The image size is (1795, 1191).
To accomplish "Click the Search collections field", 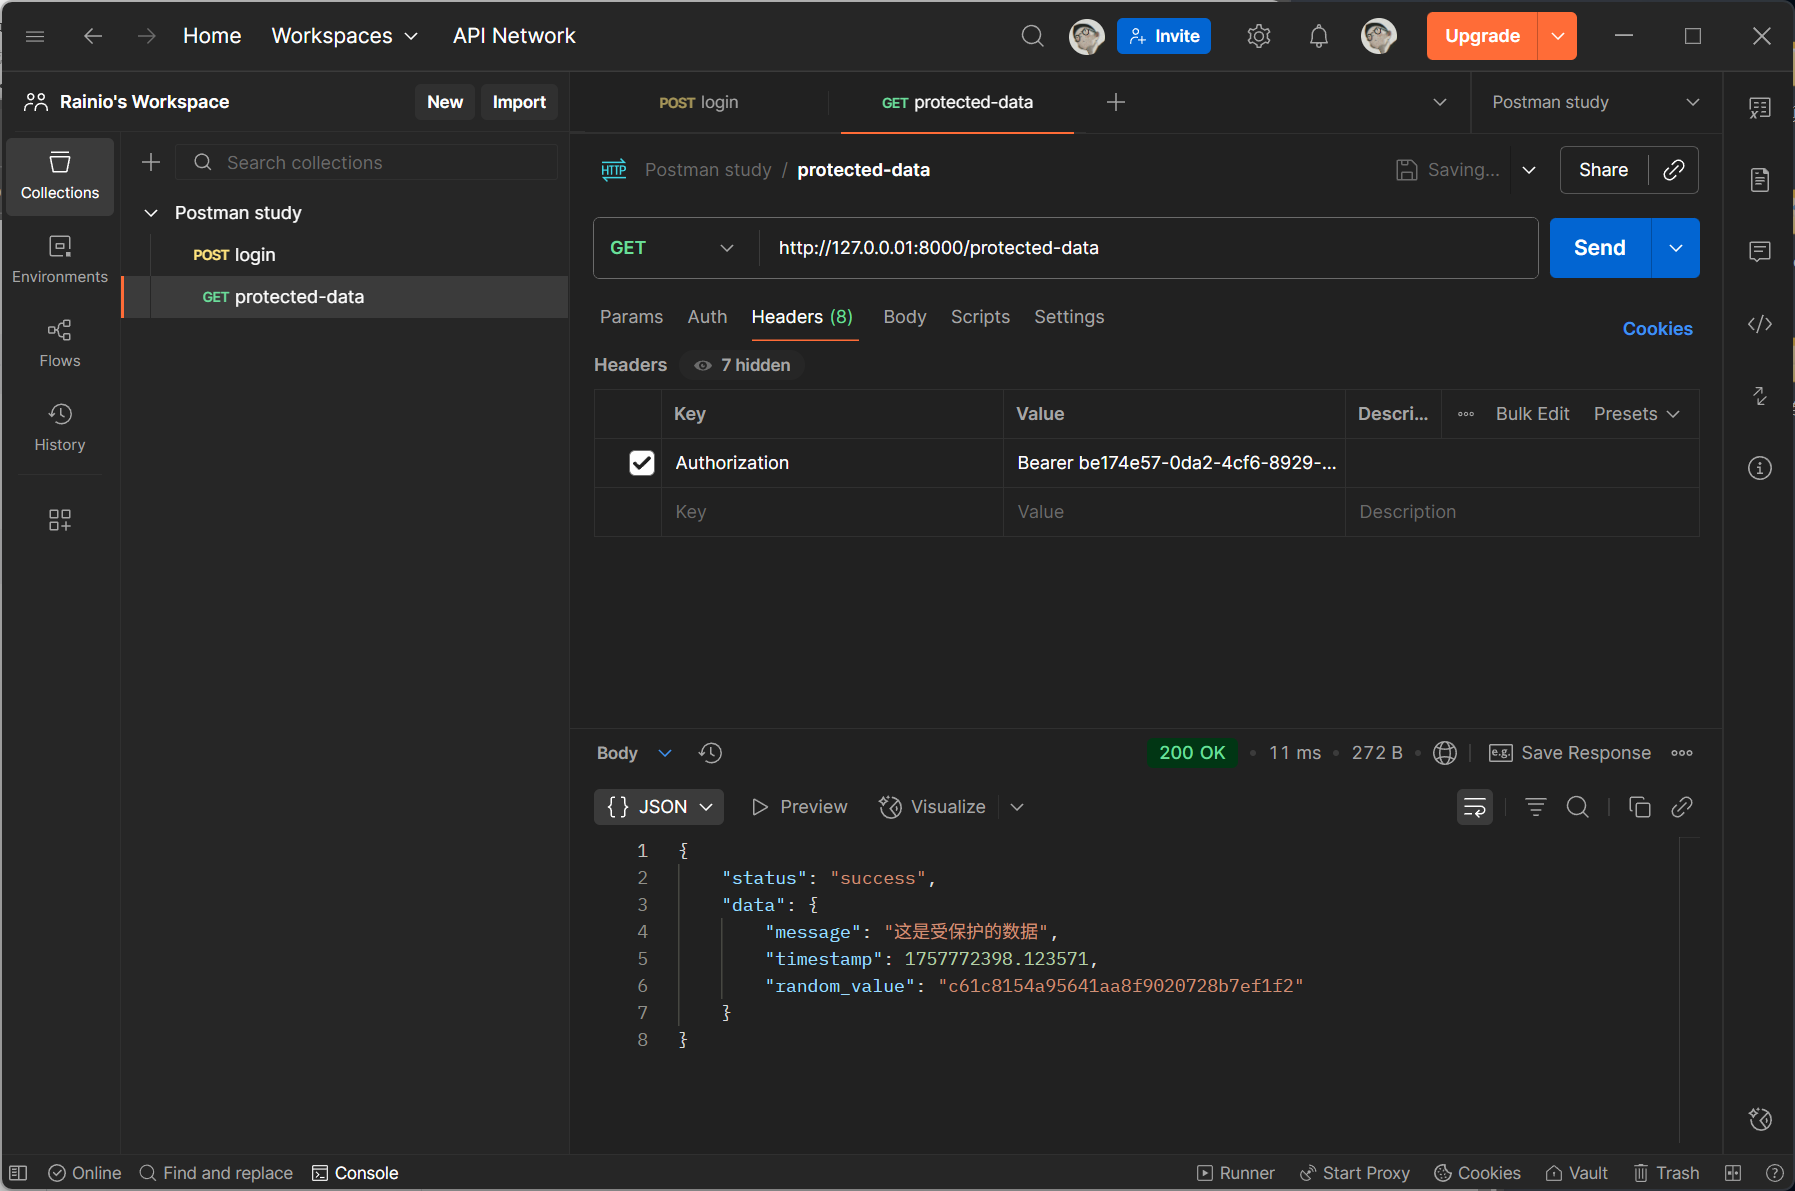I will pyautogui.click(x=366, y=162).
